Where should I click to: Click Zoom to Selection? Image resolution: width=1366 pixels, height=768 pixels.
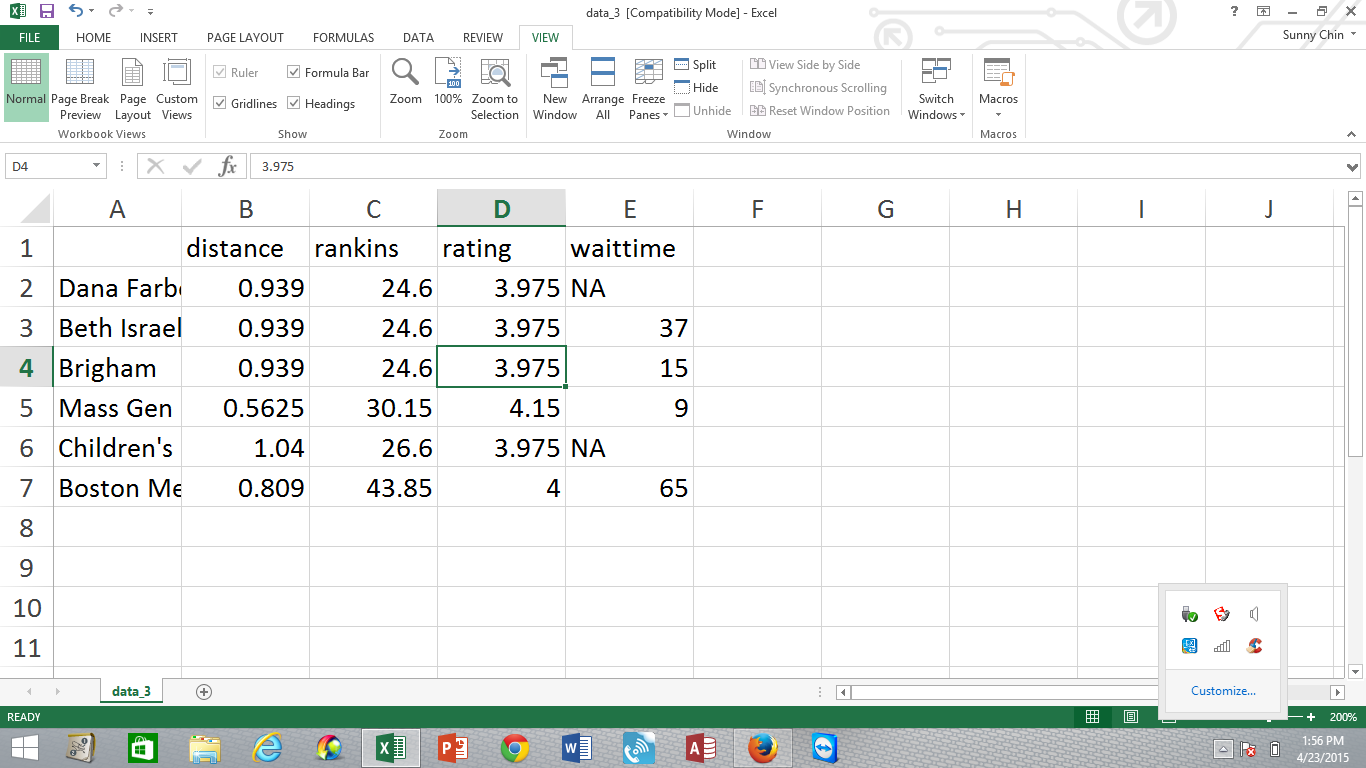495,87
